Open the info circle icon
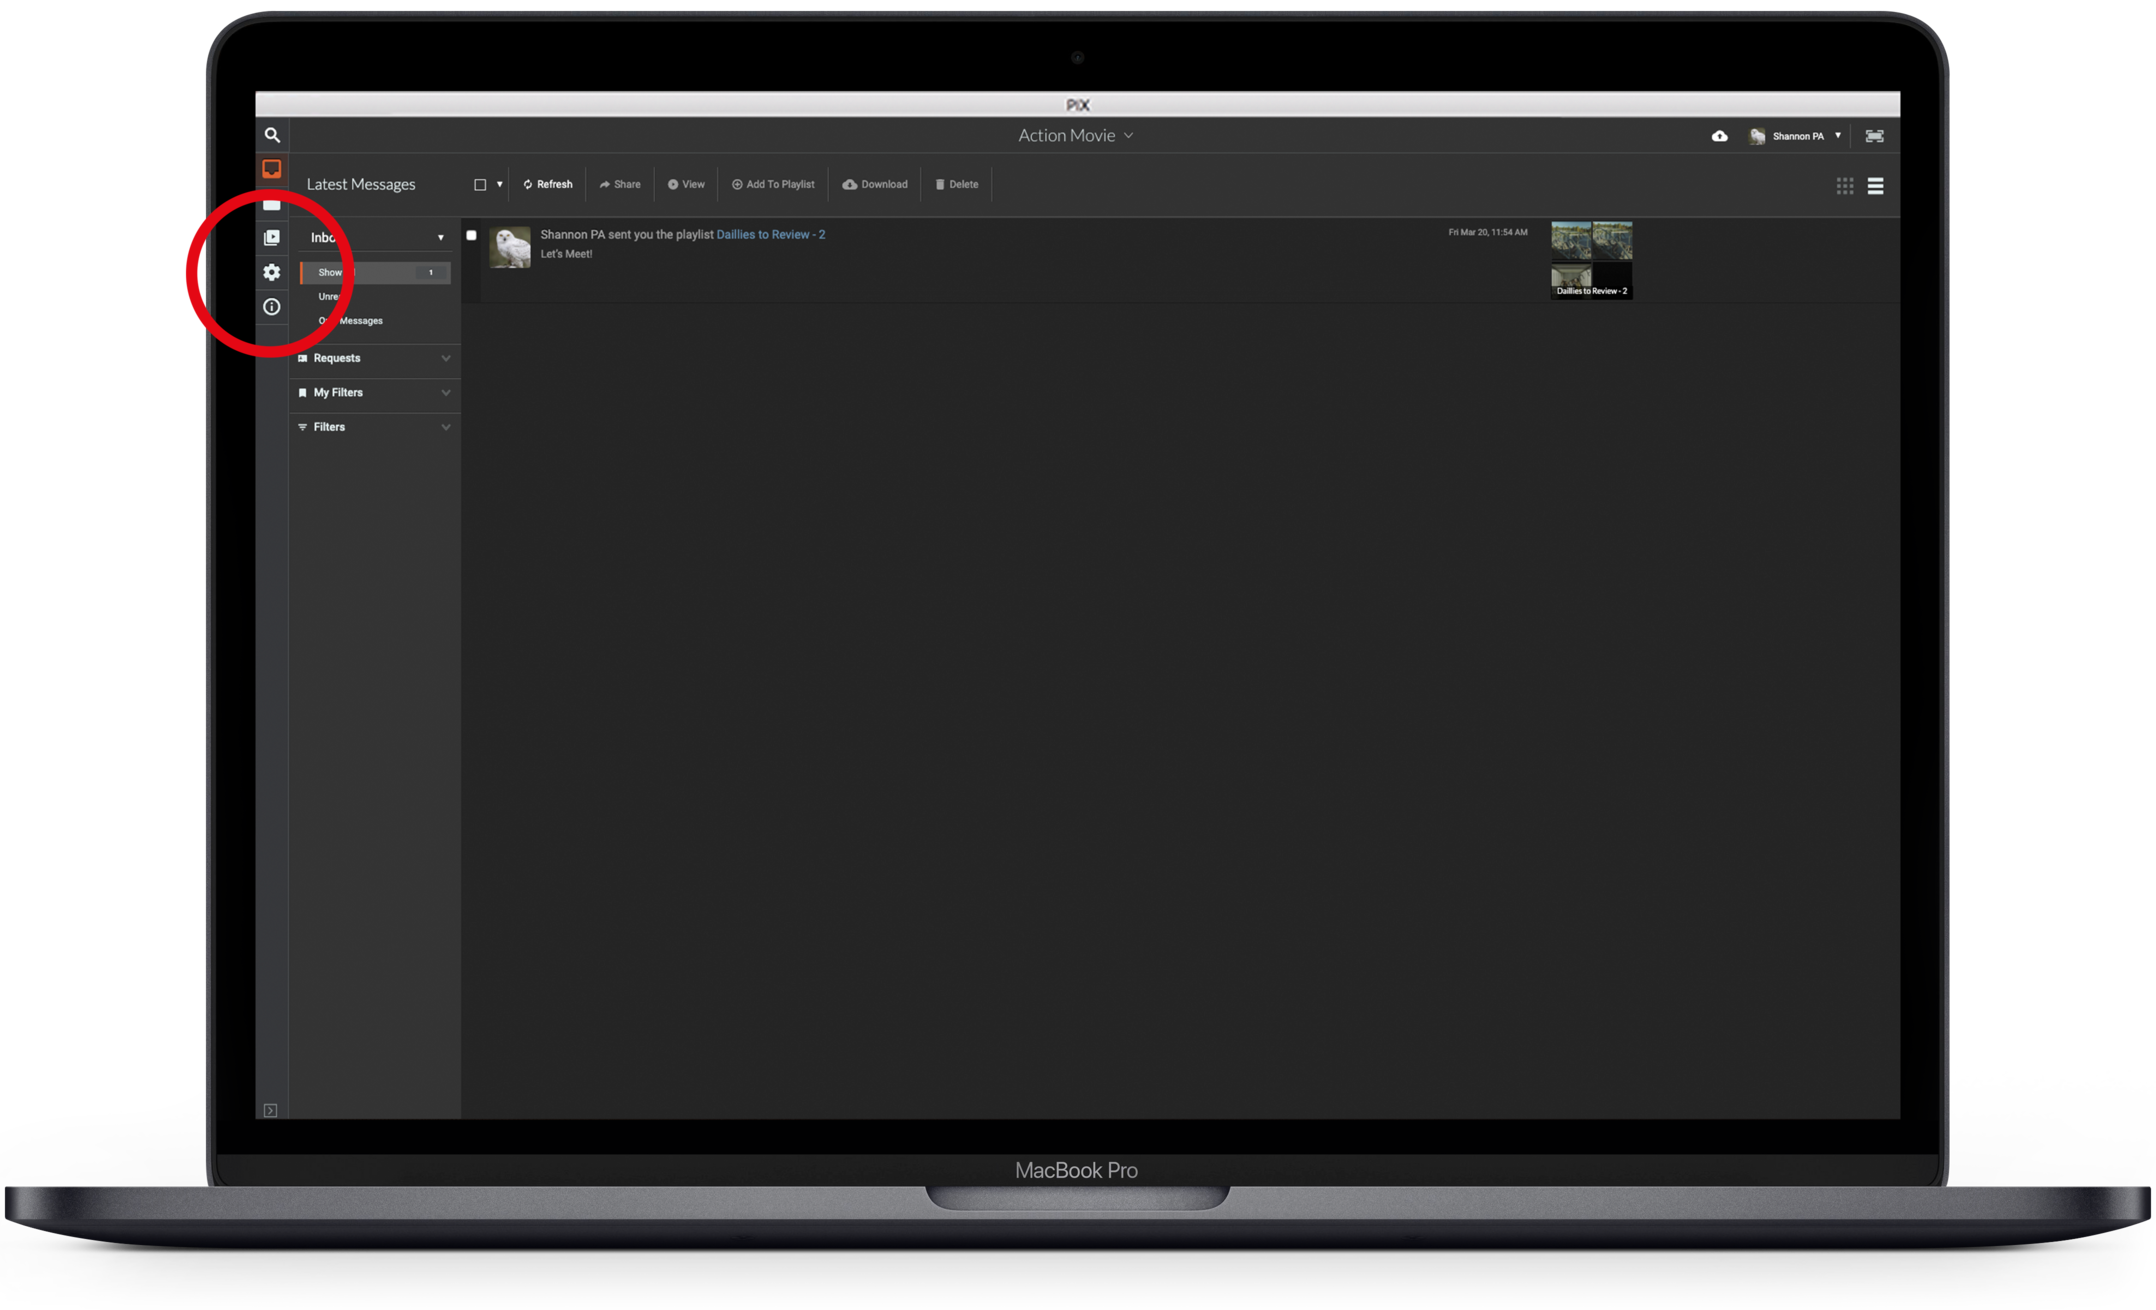Screen dimensions: 2156x1310 point(272,307)
